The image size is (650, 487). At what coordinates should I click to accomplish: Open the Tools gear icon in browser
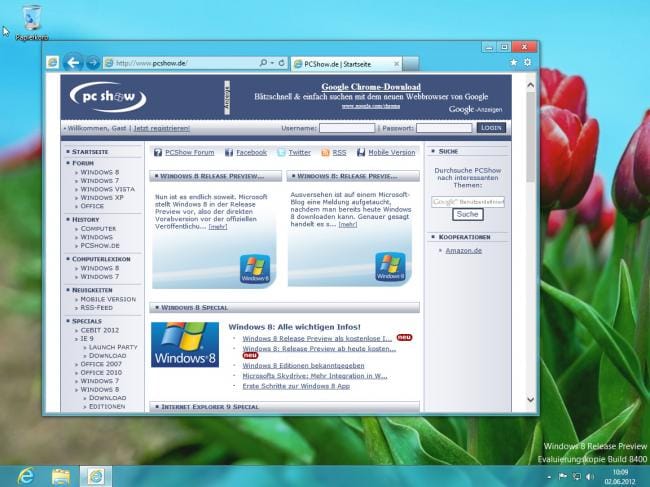pos(527,62)
